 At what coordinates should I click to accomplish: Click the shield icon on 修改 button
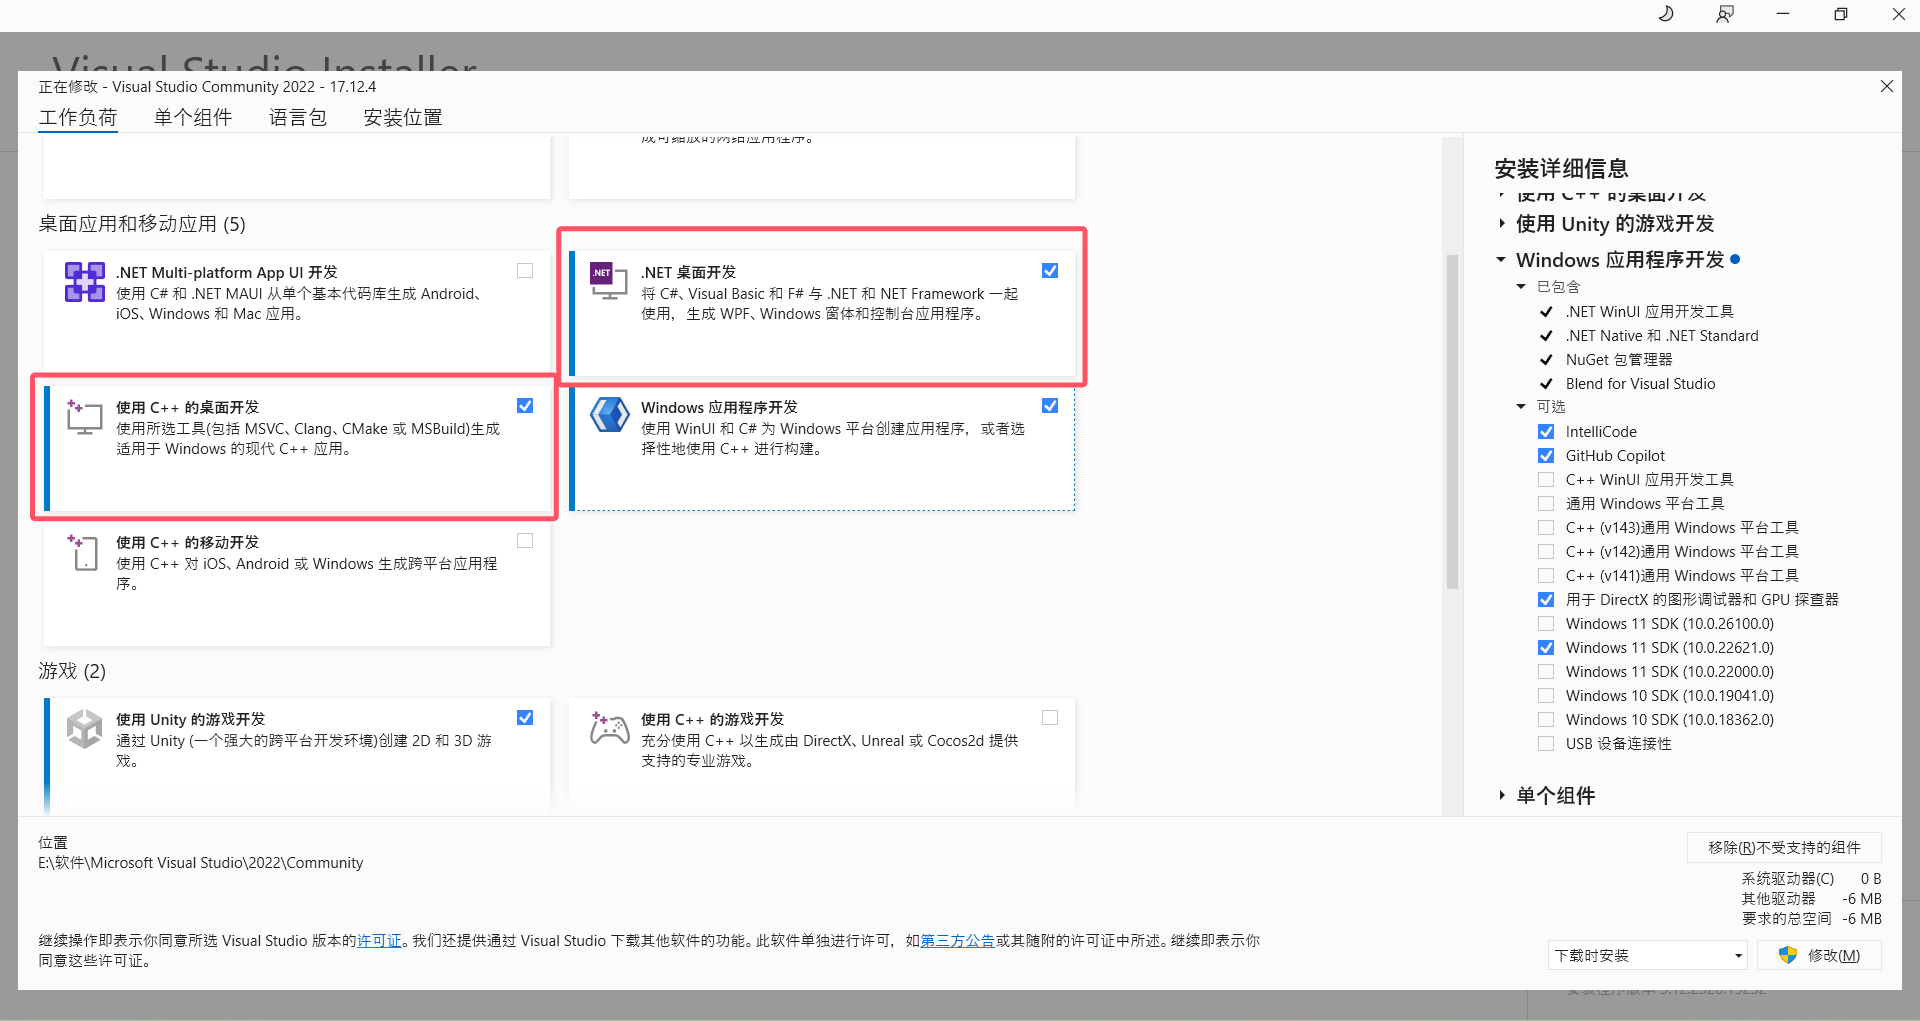[1788, 955]
